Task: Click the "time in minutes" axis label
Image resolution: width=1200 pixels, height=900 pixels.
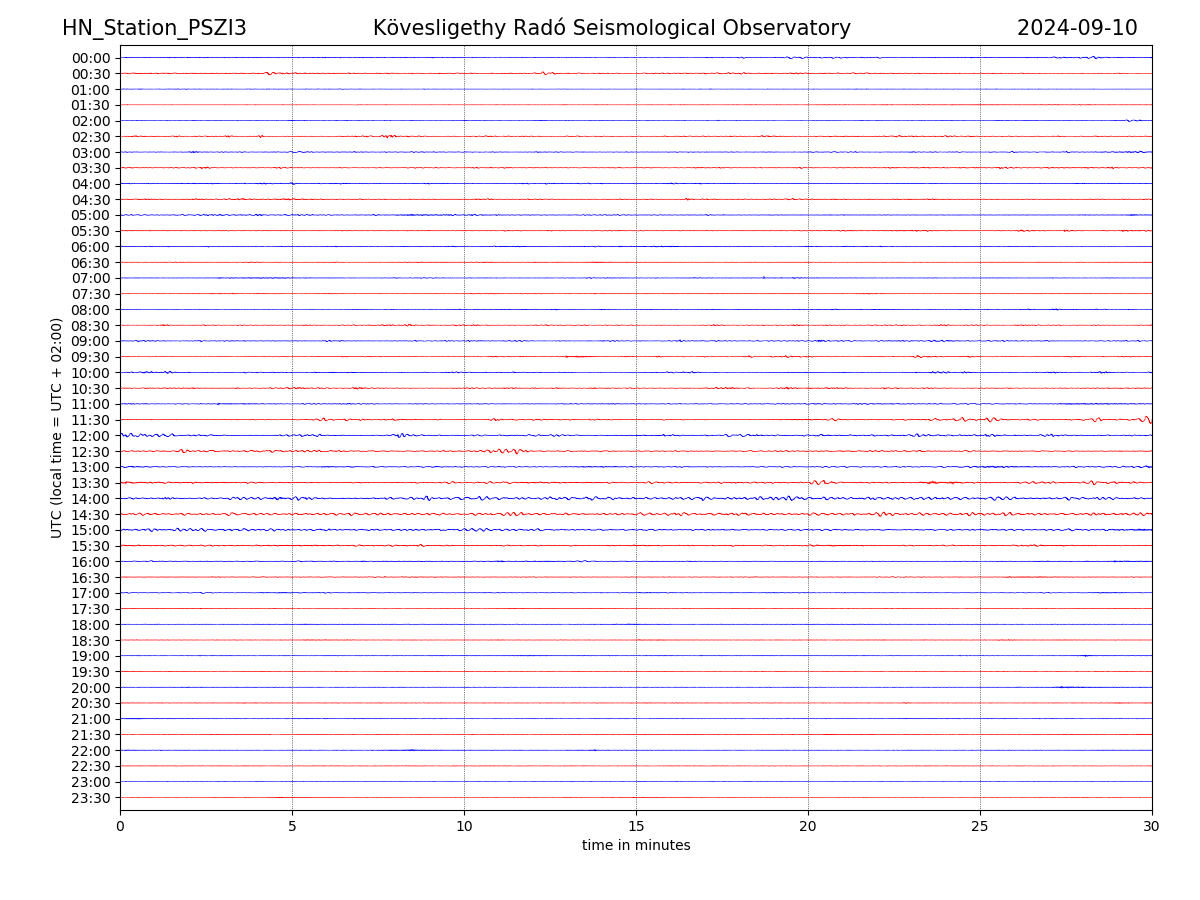Action: point(636,846)
